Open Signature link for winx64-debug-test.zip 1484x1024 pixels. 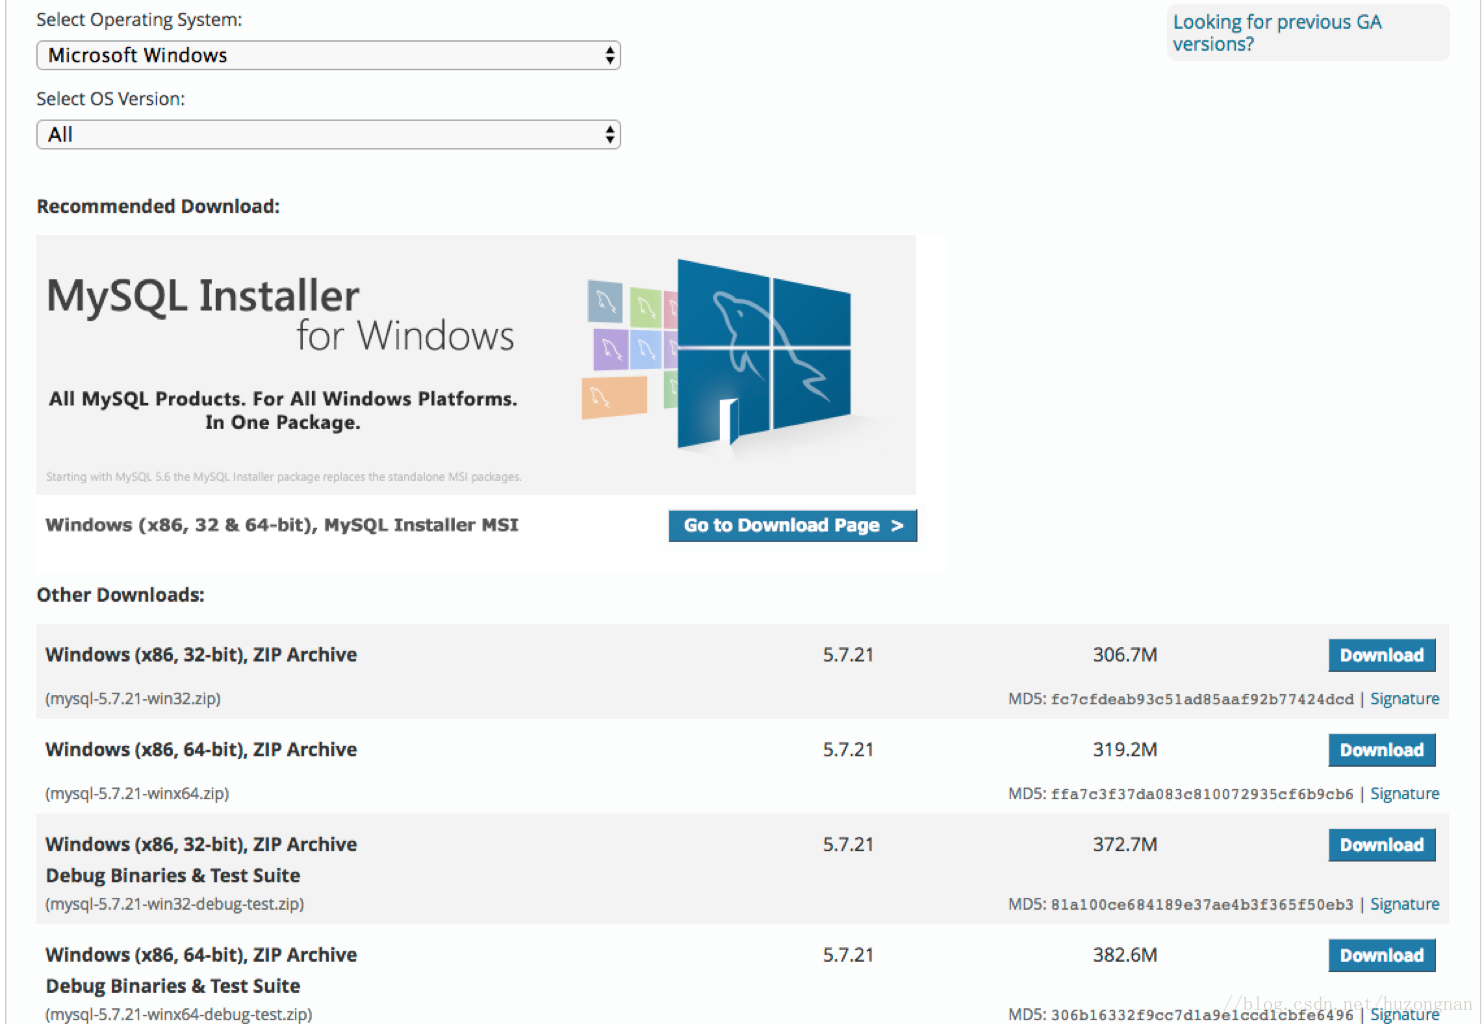point(1404,1014)
